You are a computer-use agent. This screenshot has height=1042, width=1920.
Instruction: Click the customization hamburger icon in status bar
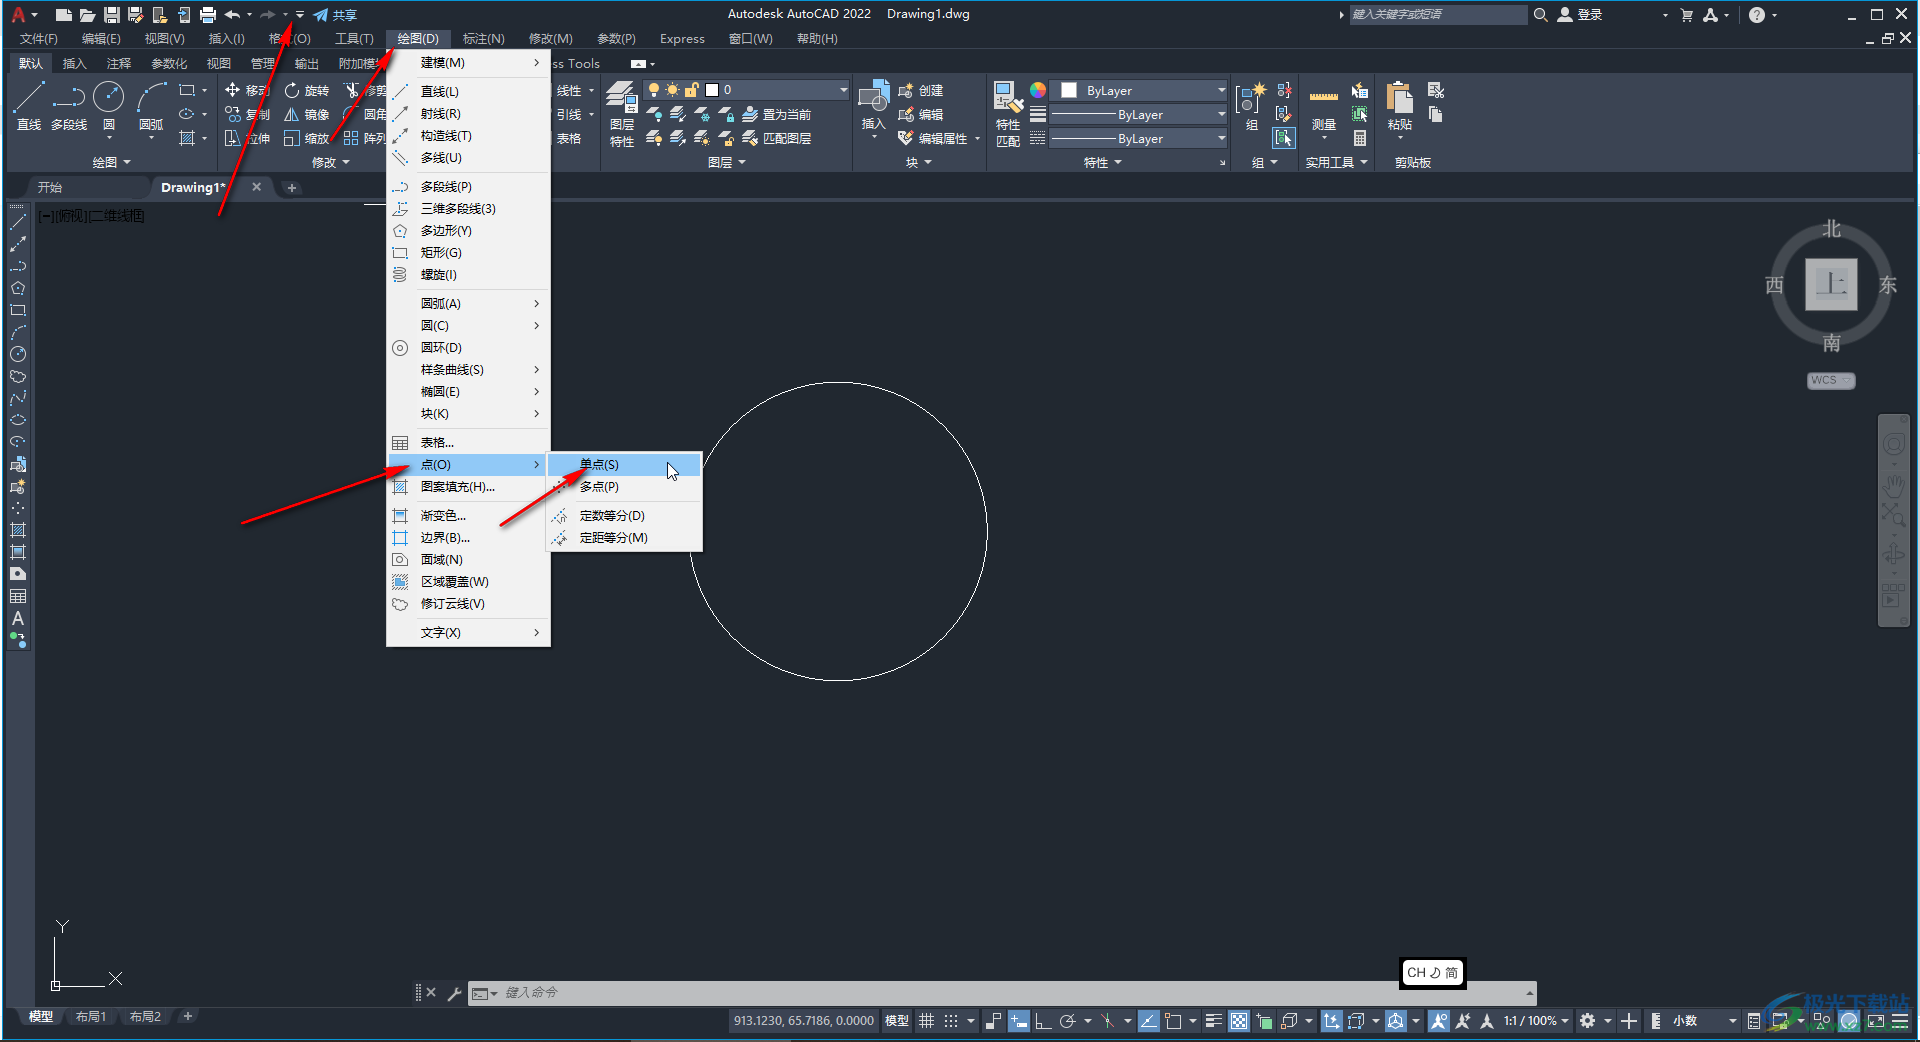[x=1900, y=1021]
